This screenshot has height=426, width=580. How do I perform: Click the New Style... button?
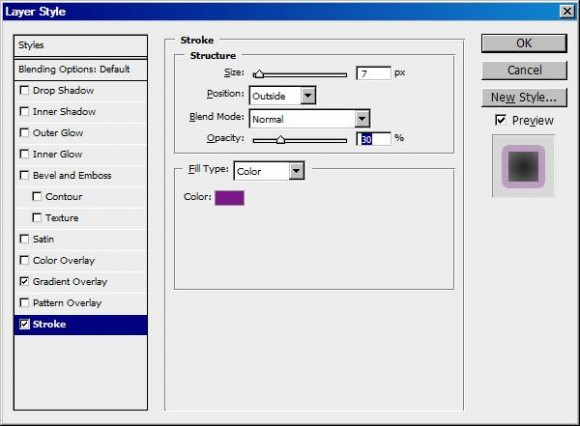pos(524,97)
